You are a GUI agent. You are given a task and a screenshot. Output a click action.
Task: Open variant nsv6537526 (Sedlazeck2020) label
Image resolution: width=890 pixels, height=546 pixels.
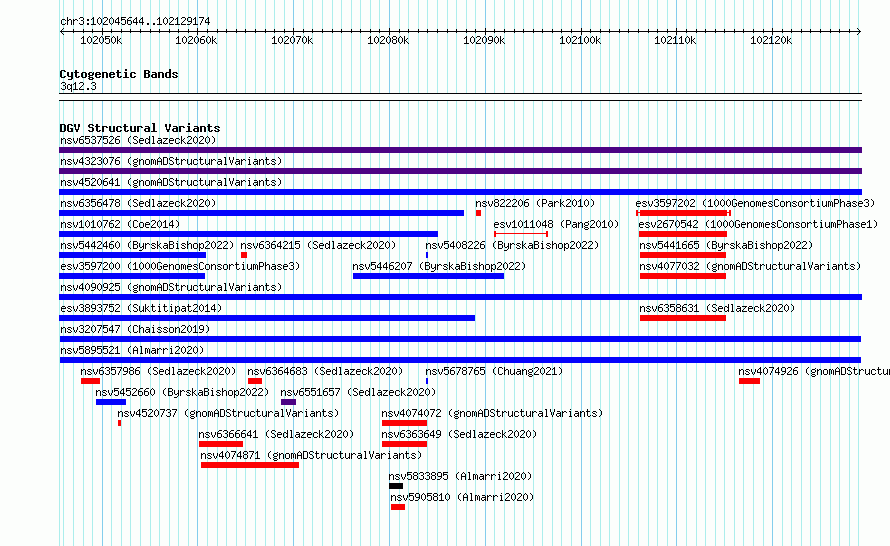[x=138, y=140]
